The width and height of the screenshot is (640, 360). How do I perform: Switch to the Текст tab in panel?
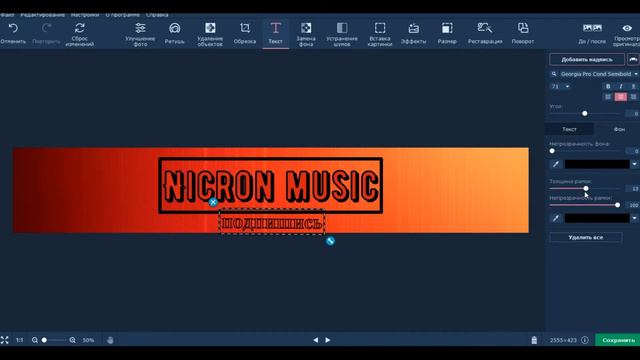(569, 129)
